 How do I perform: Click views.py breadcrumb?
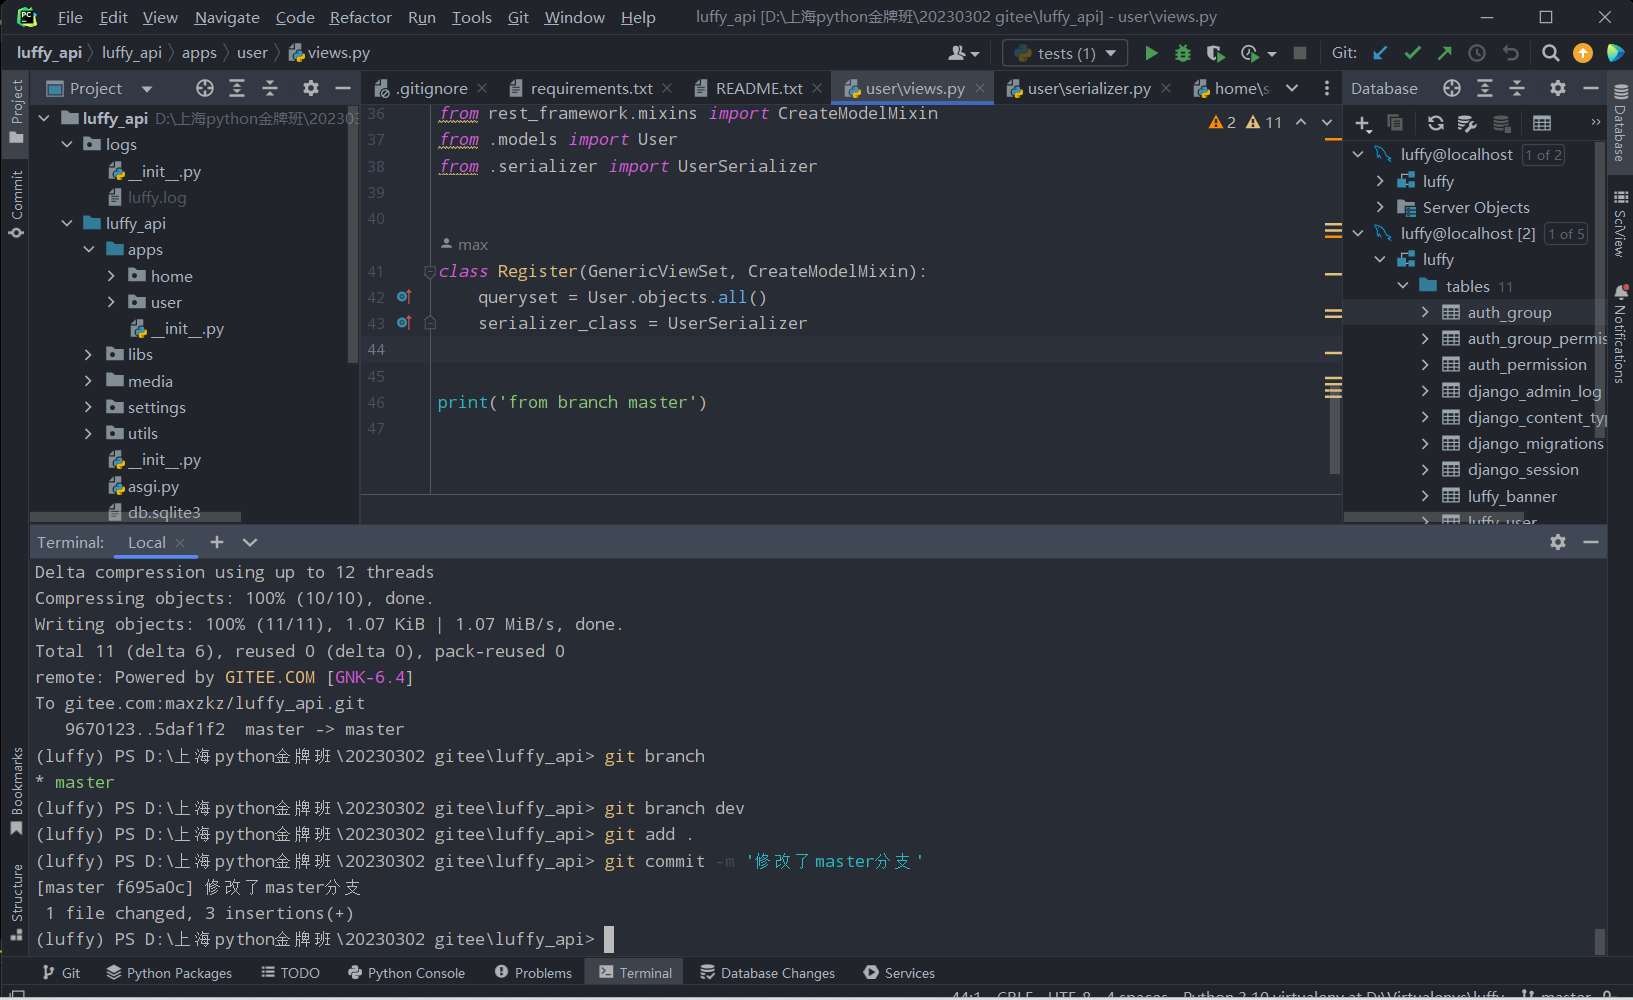[x=329, y=52]
